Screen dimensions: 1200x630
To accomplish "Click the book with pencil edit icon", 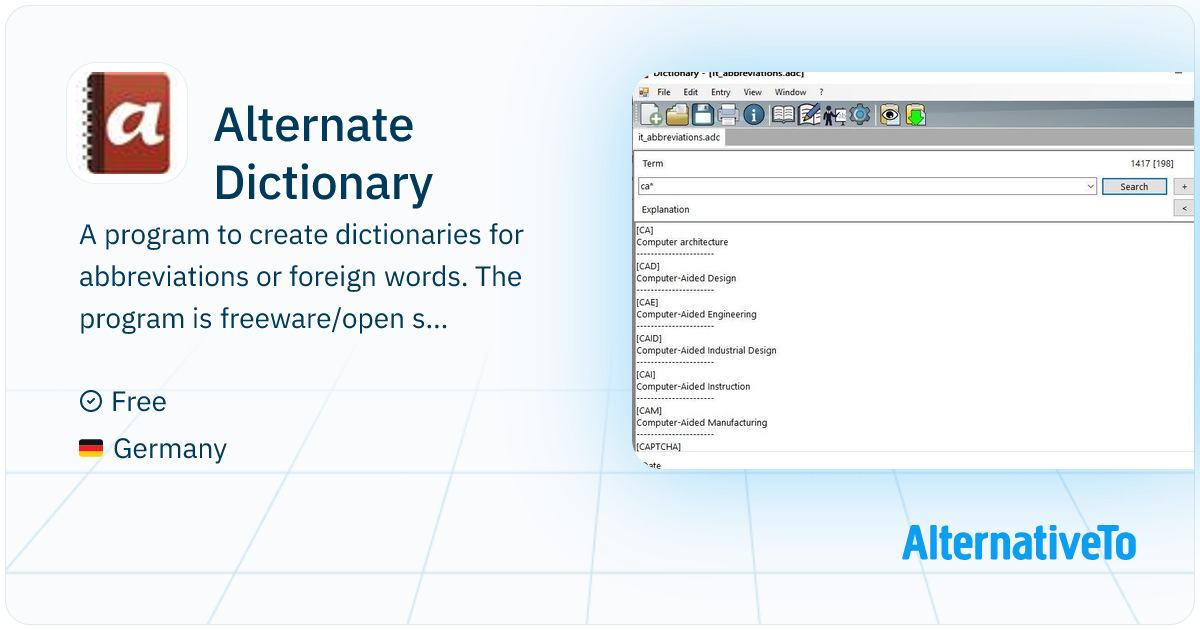I will click(x=809, y=115).
